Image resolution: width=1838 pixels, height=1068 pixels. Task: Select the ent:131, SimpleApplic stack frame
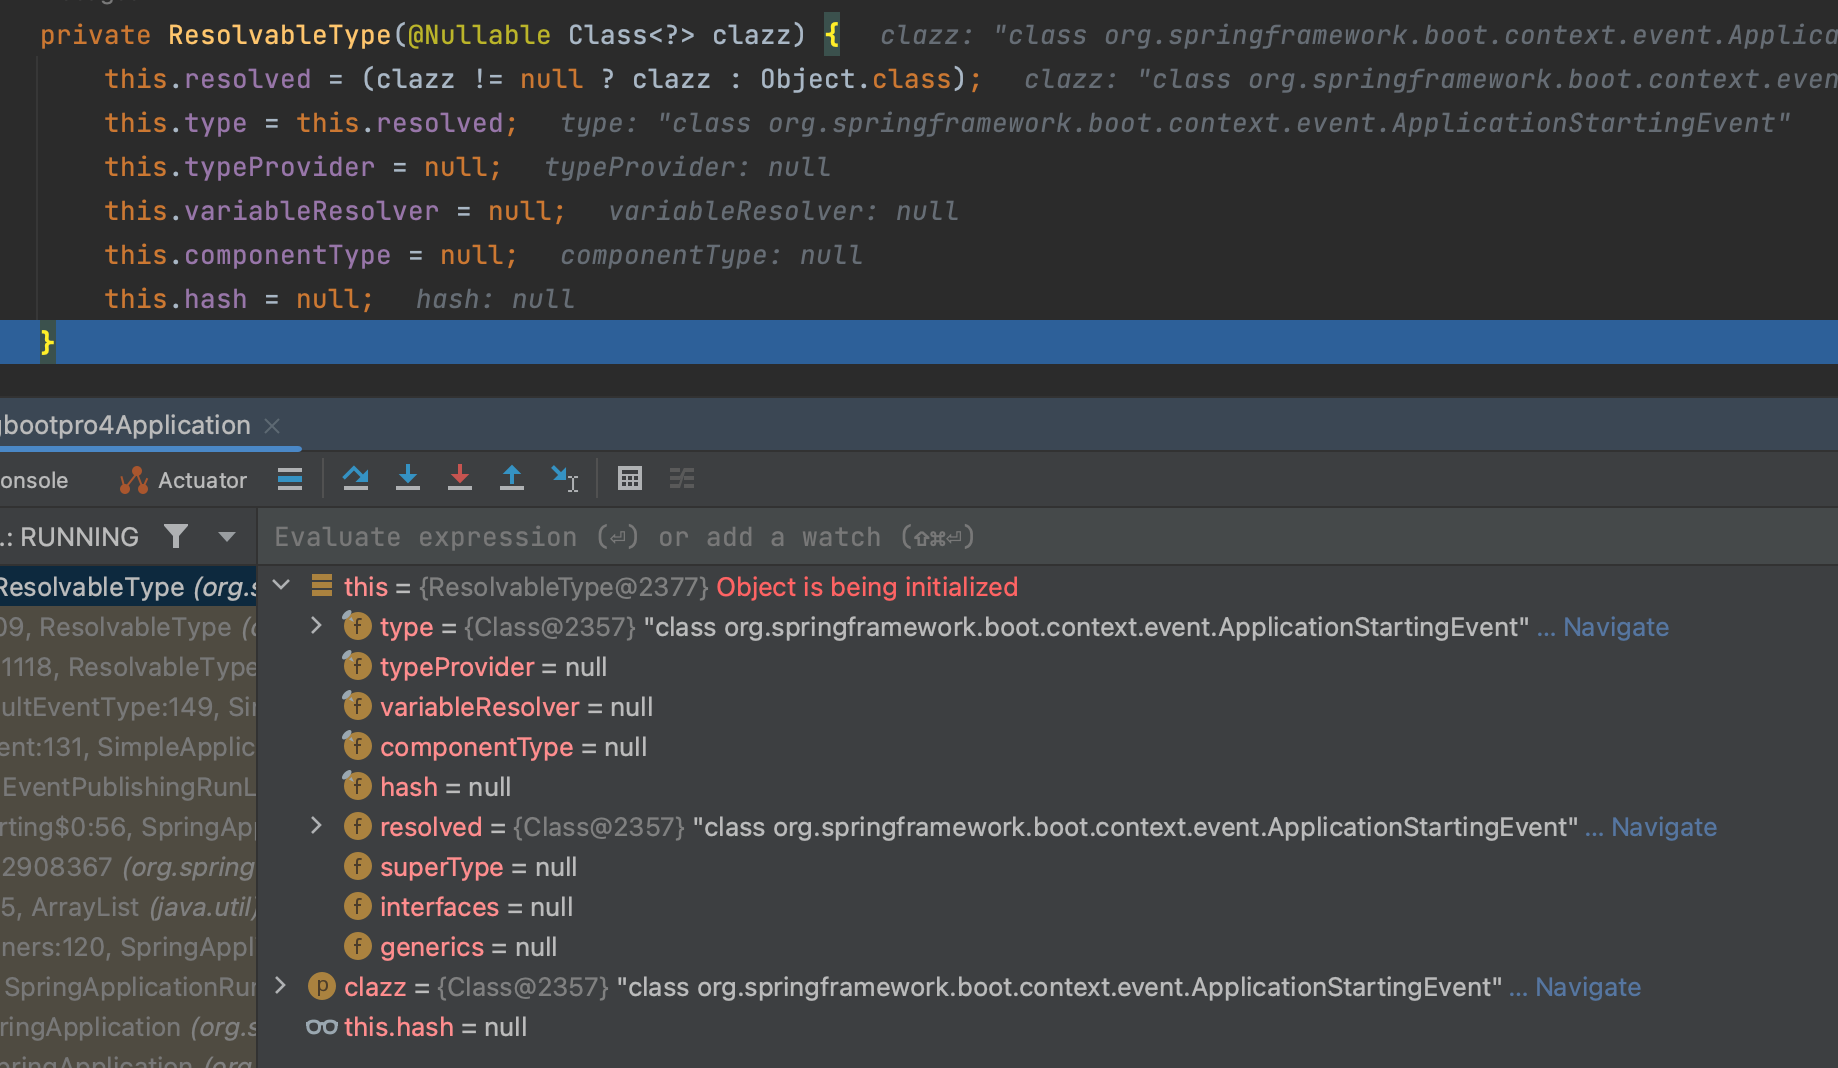point(128,747)
